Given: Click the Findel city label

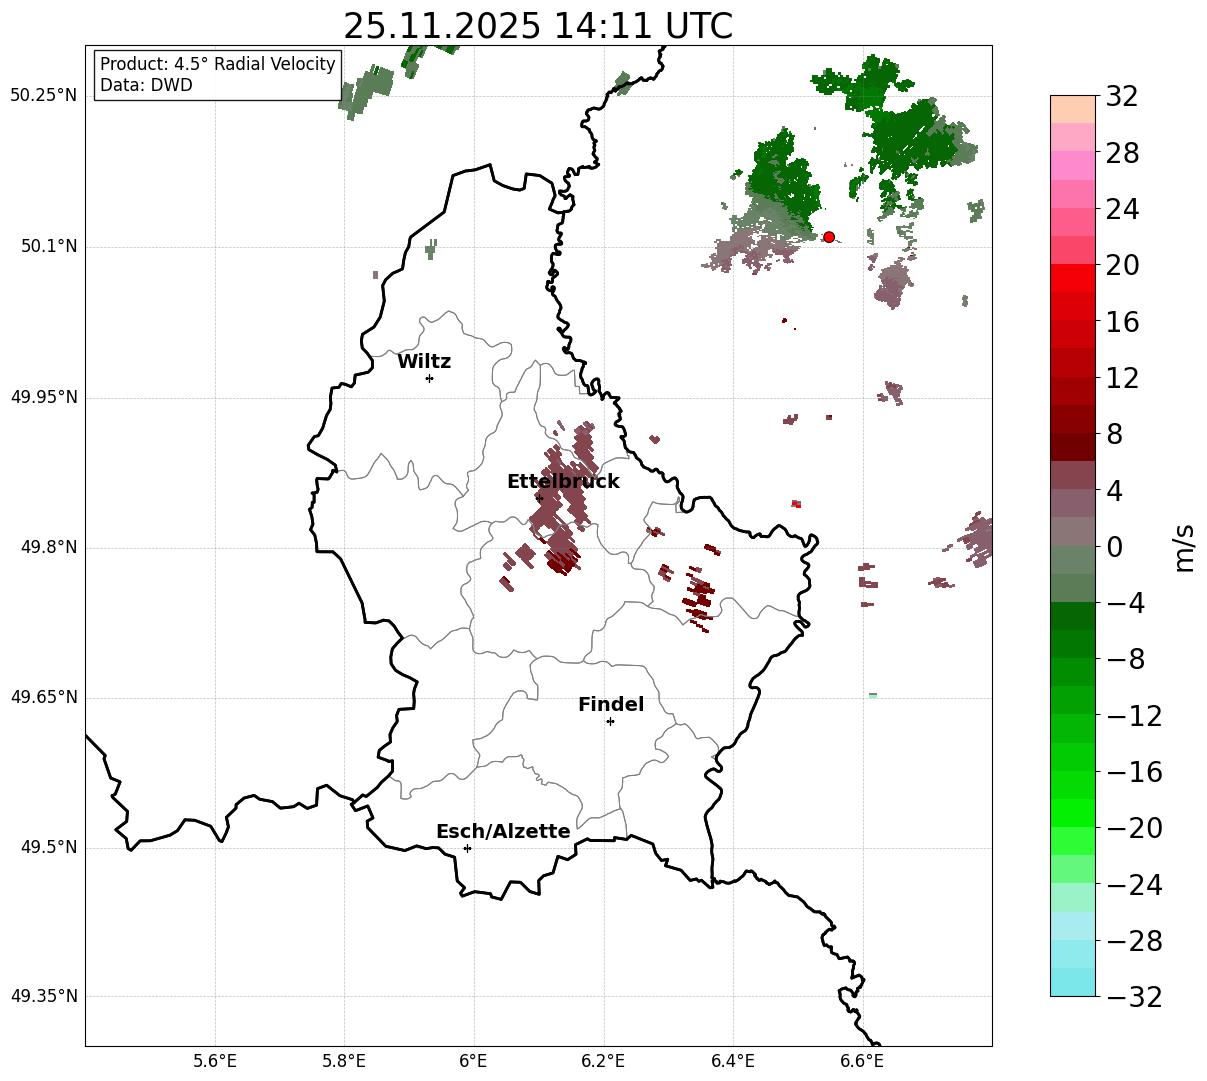Looking at the screenshot, I should point(611,705).
